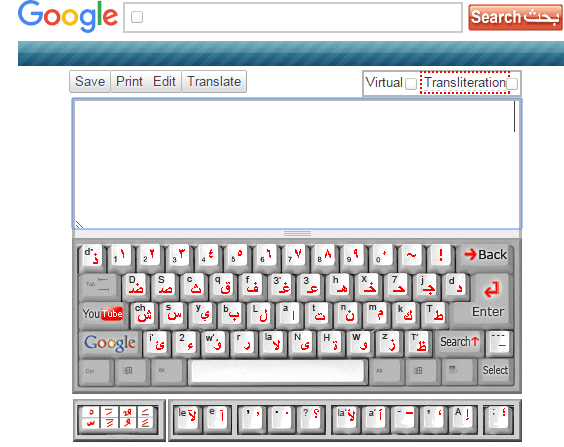564x447 pixels.
Task: Click the Translate button
Action: pyautogui.click(x=214, y=82)
